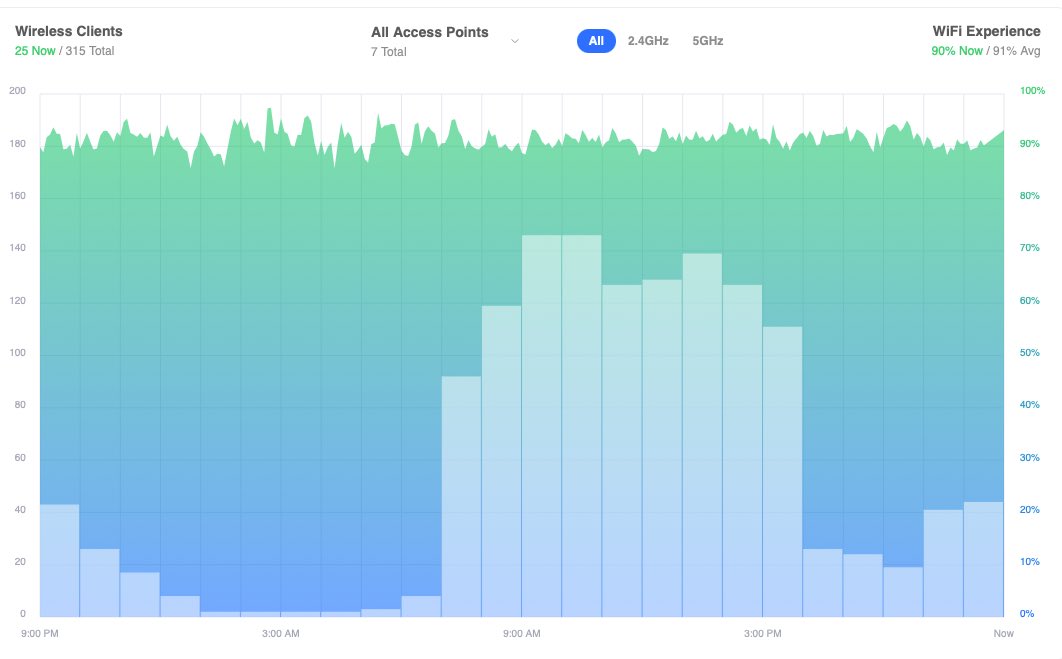Switch to the 5GHz band filter
The height and width of the screenshot is (659, 1062).
pos(708,41)
